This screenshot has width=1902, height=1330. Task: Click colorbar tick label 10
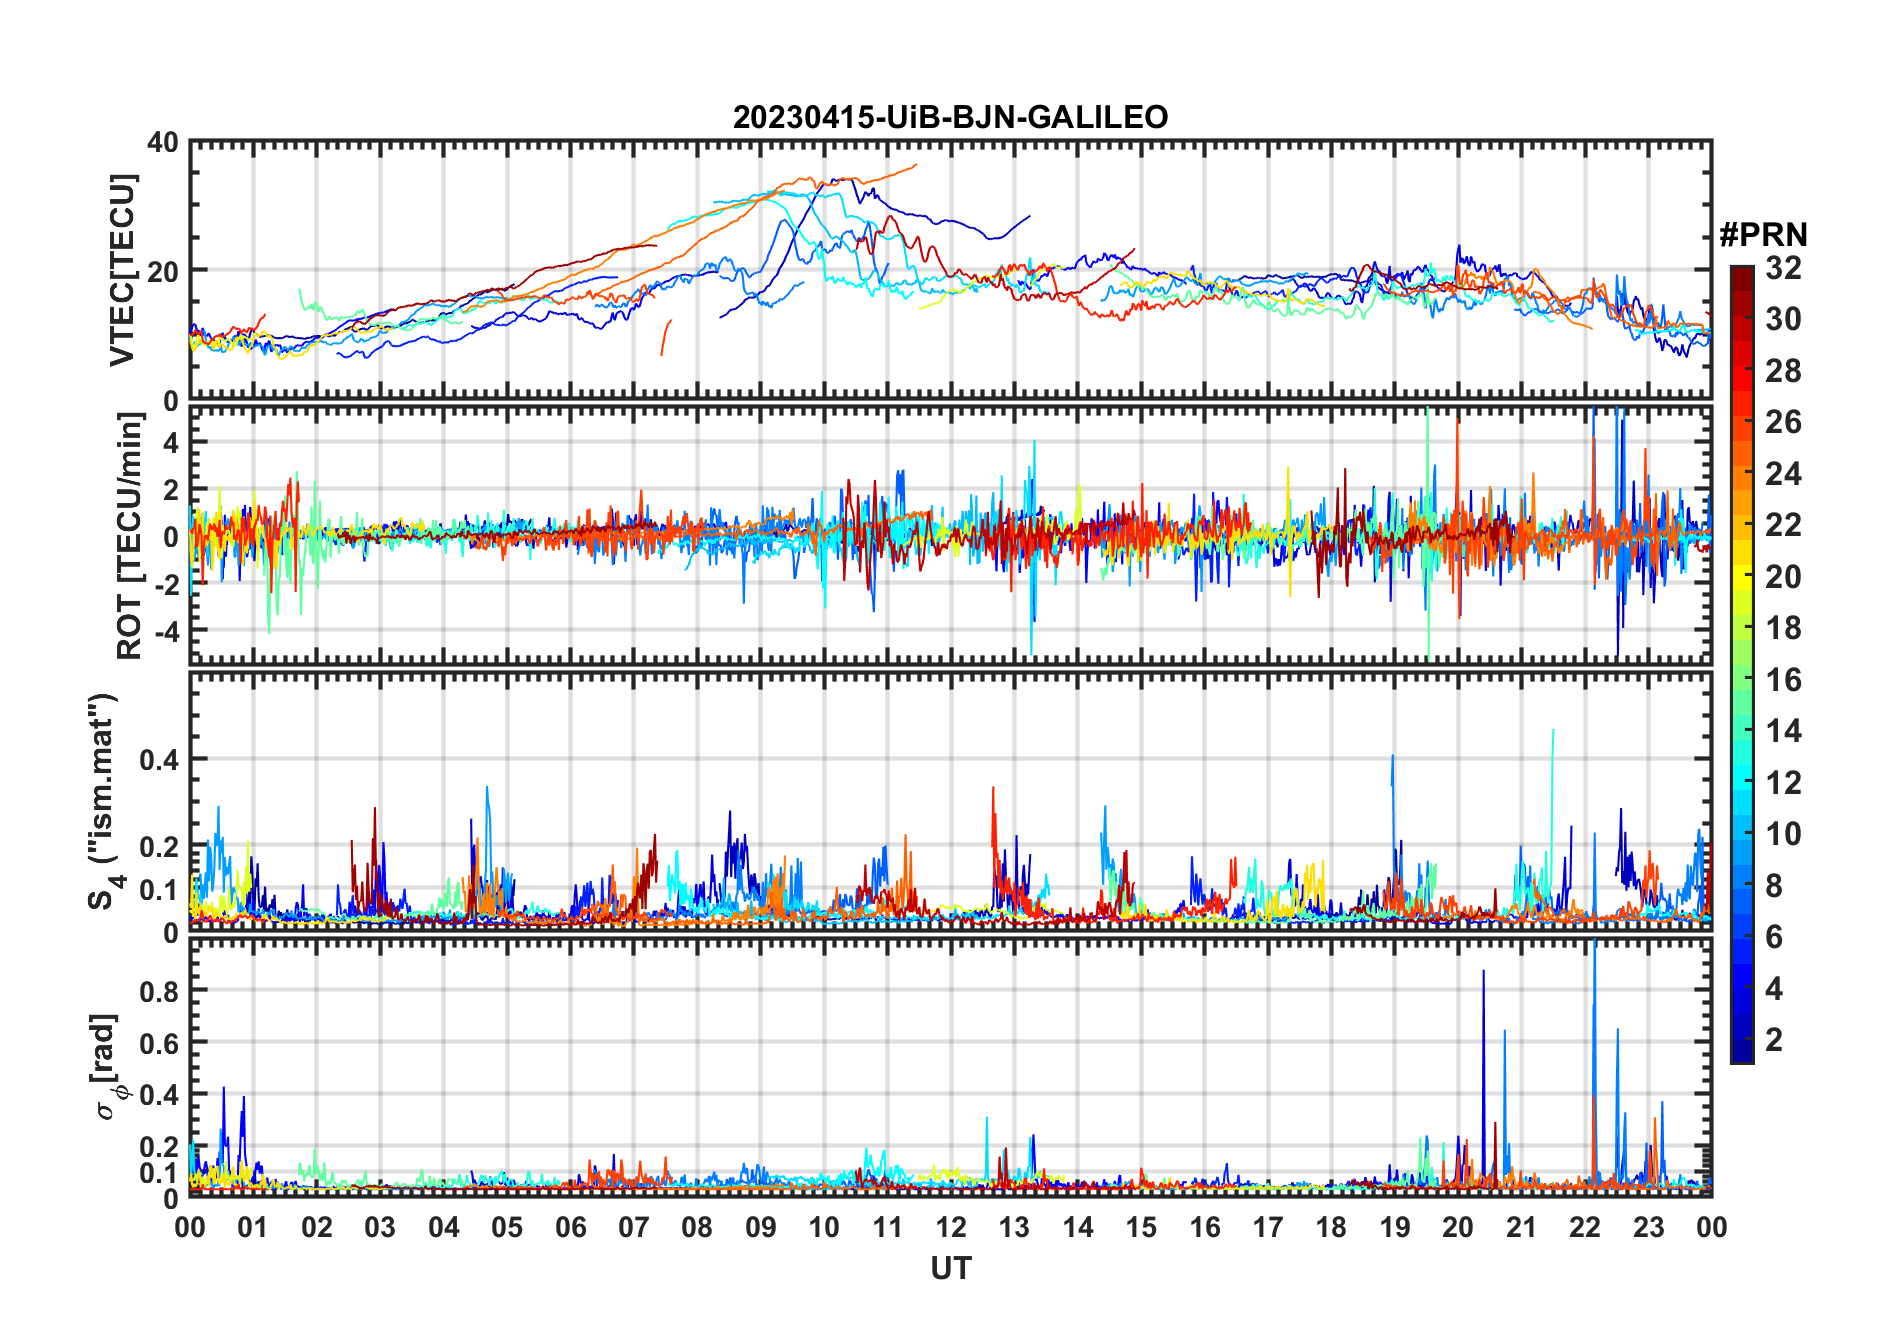click(1783, 834)
